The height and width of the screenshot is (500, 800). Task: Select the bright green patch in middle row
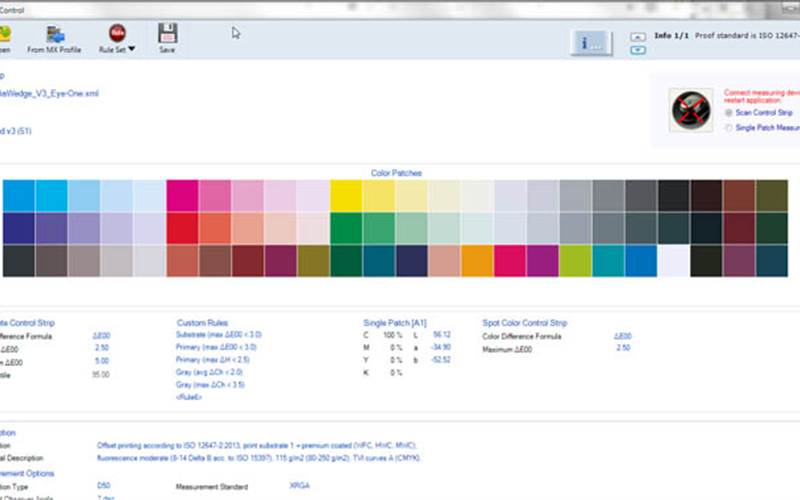tap(345, 228)
